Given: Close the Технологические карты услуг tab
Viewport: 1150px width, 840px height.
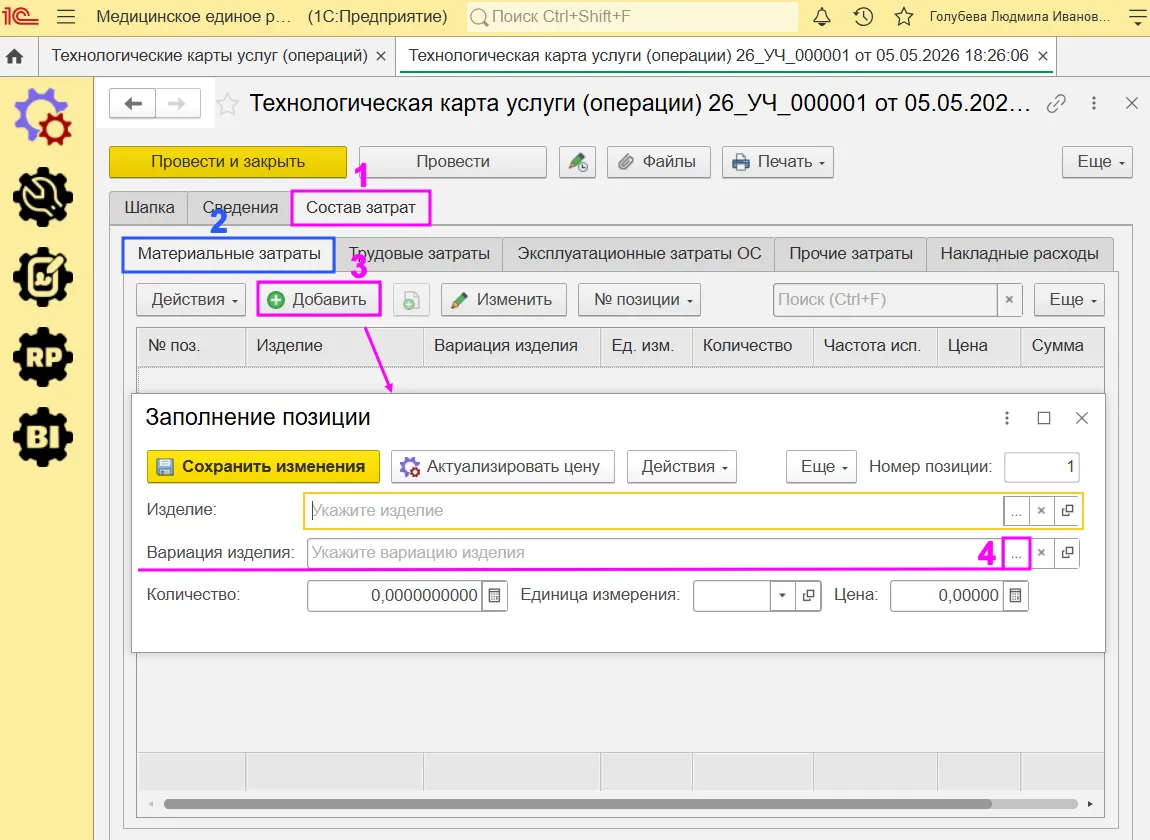Looking at the screenshot, I should point(381,56).
